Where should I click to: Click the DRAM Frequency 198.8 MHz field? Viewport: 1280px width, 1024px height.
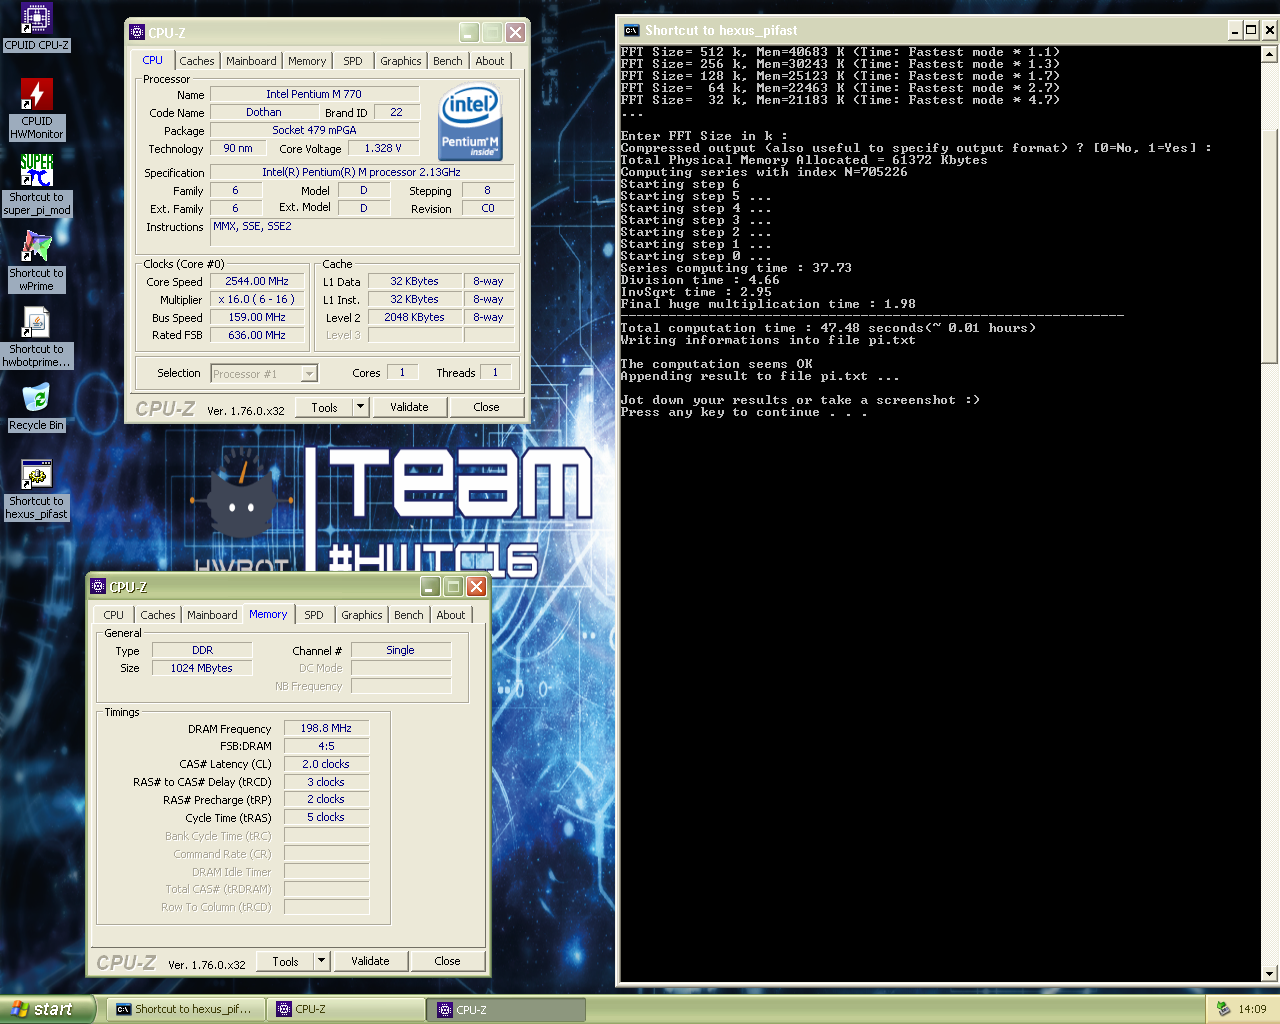tap(326, 728)
